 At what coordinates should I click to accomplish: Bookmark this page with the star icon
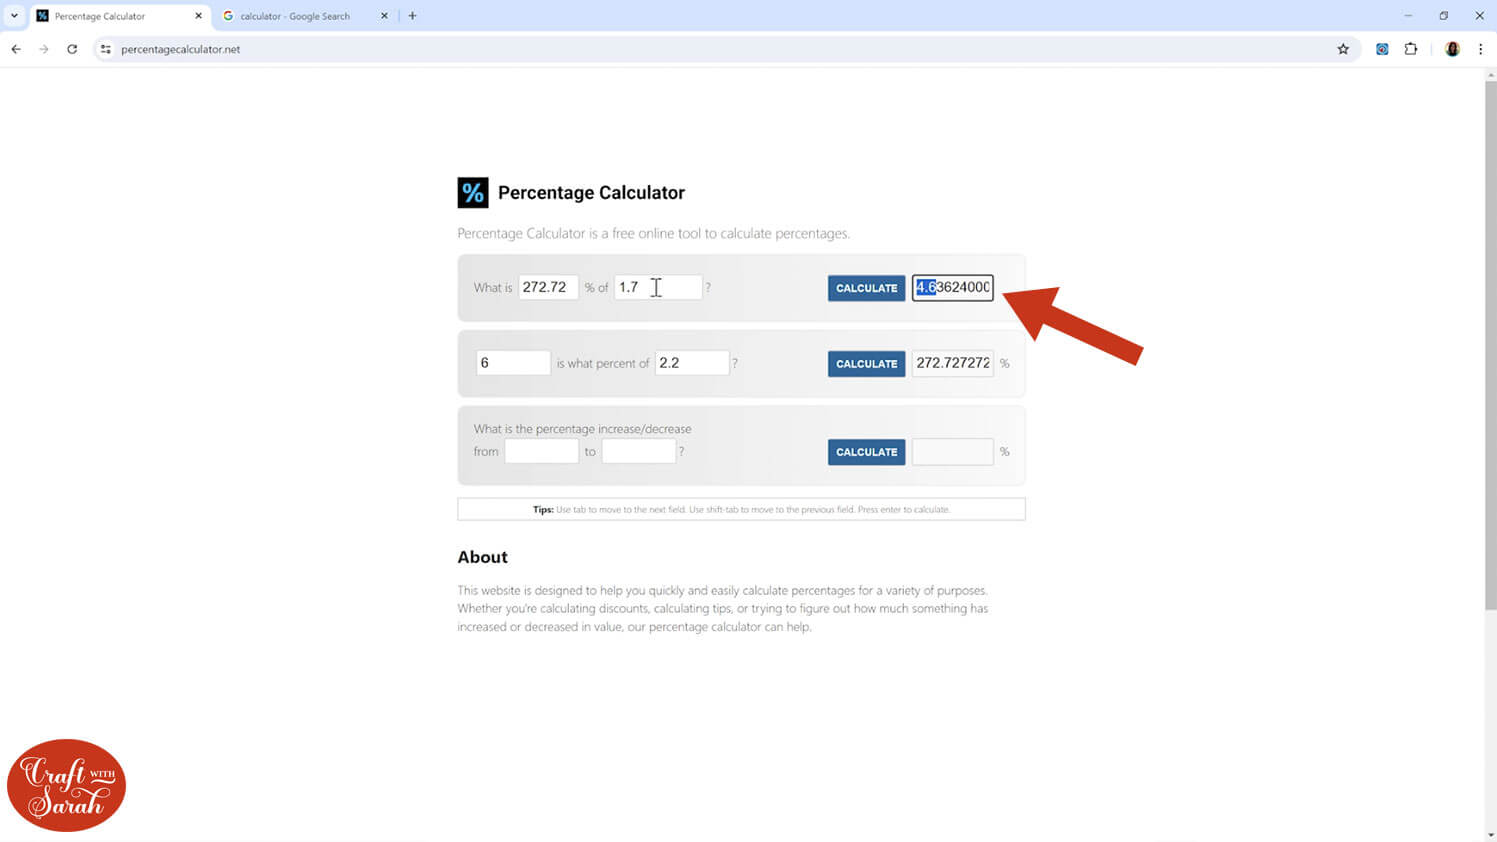click(1343, 49)
